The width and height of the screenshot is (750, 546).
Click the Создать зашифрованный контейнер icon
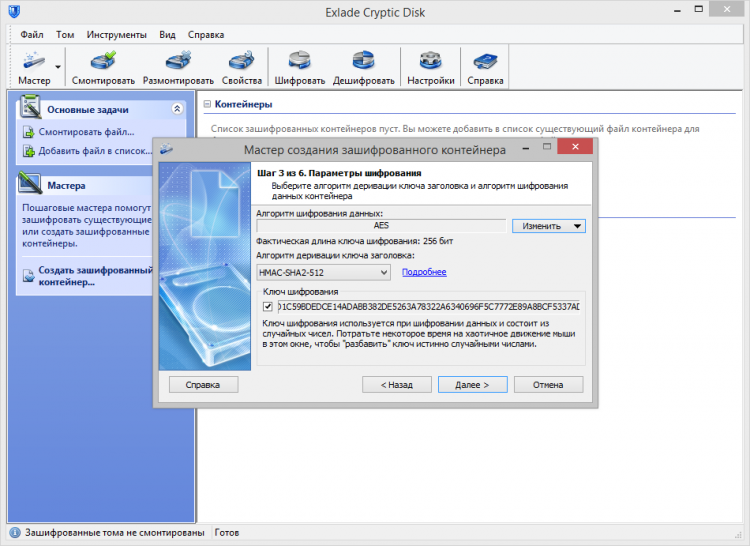[29, 275]
